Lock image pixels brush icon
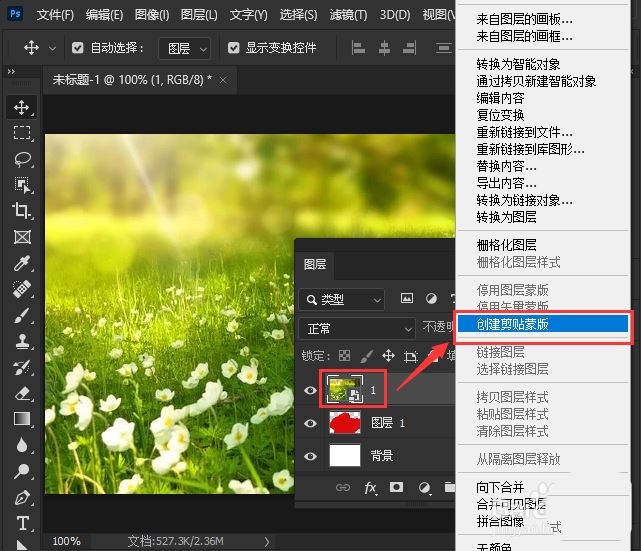This screenshot has height=551, width=641. click(x=366, y=355)
